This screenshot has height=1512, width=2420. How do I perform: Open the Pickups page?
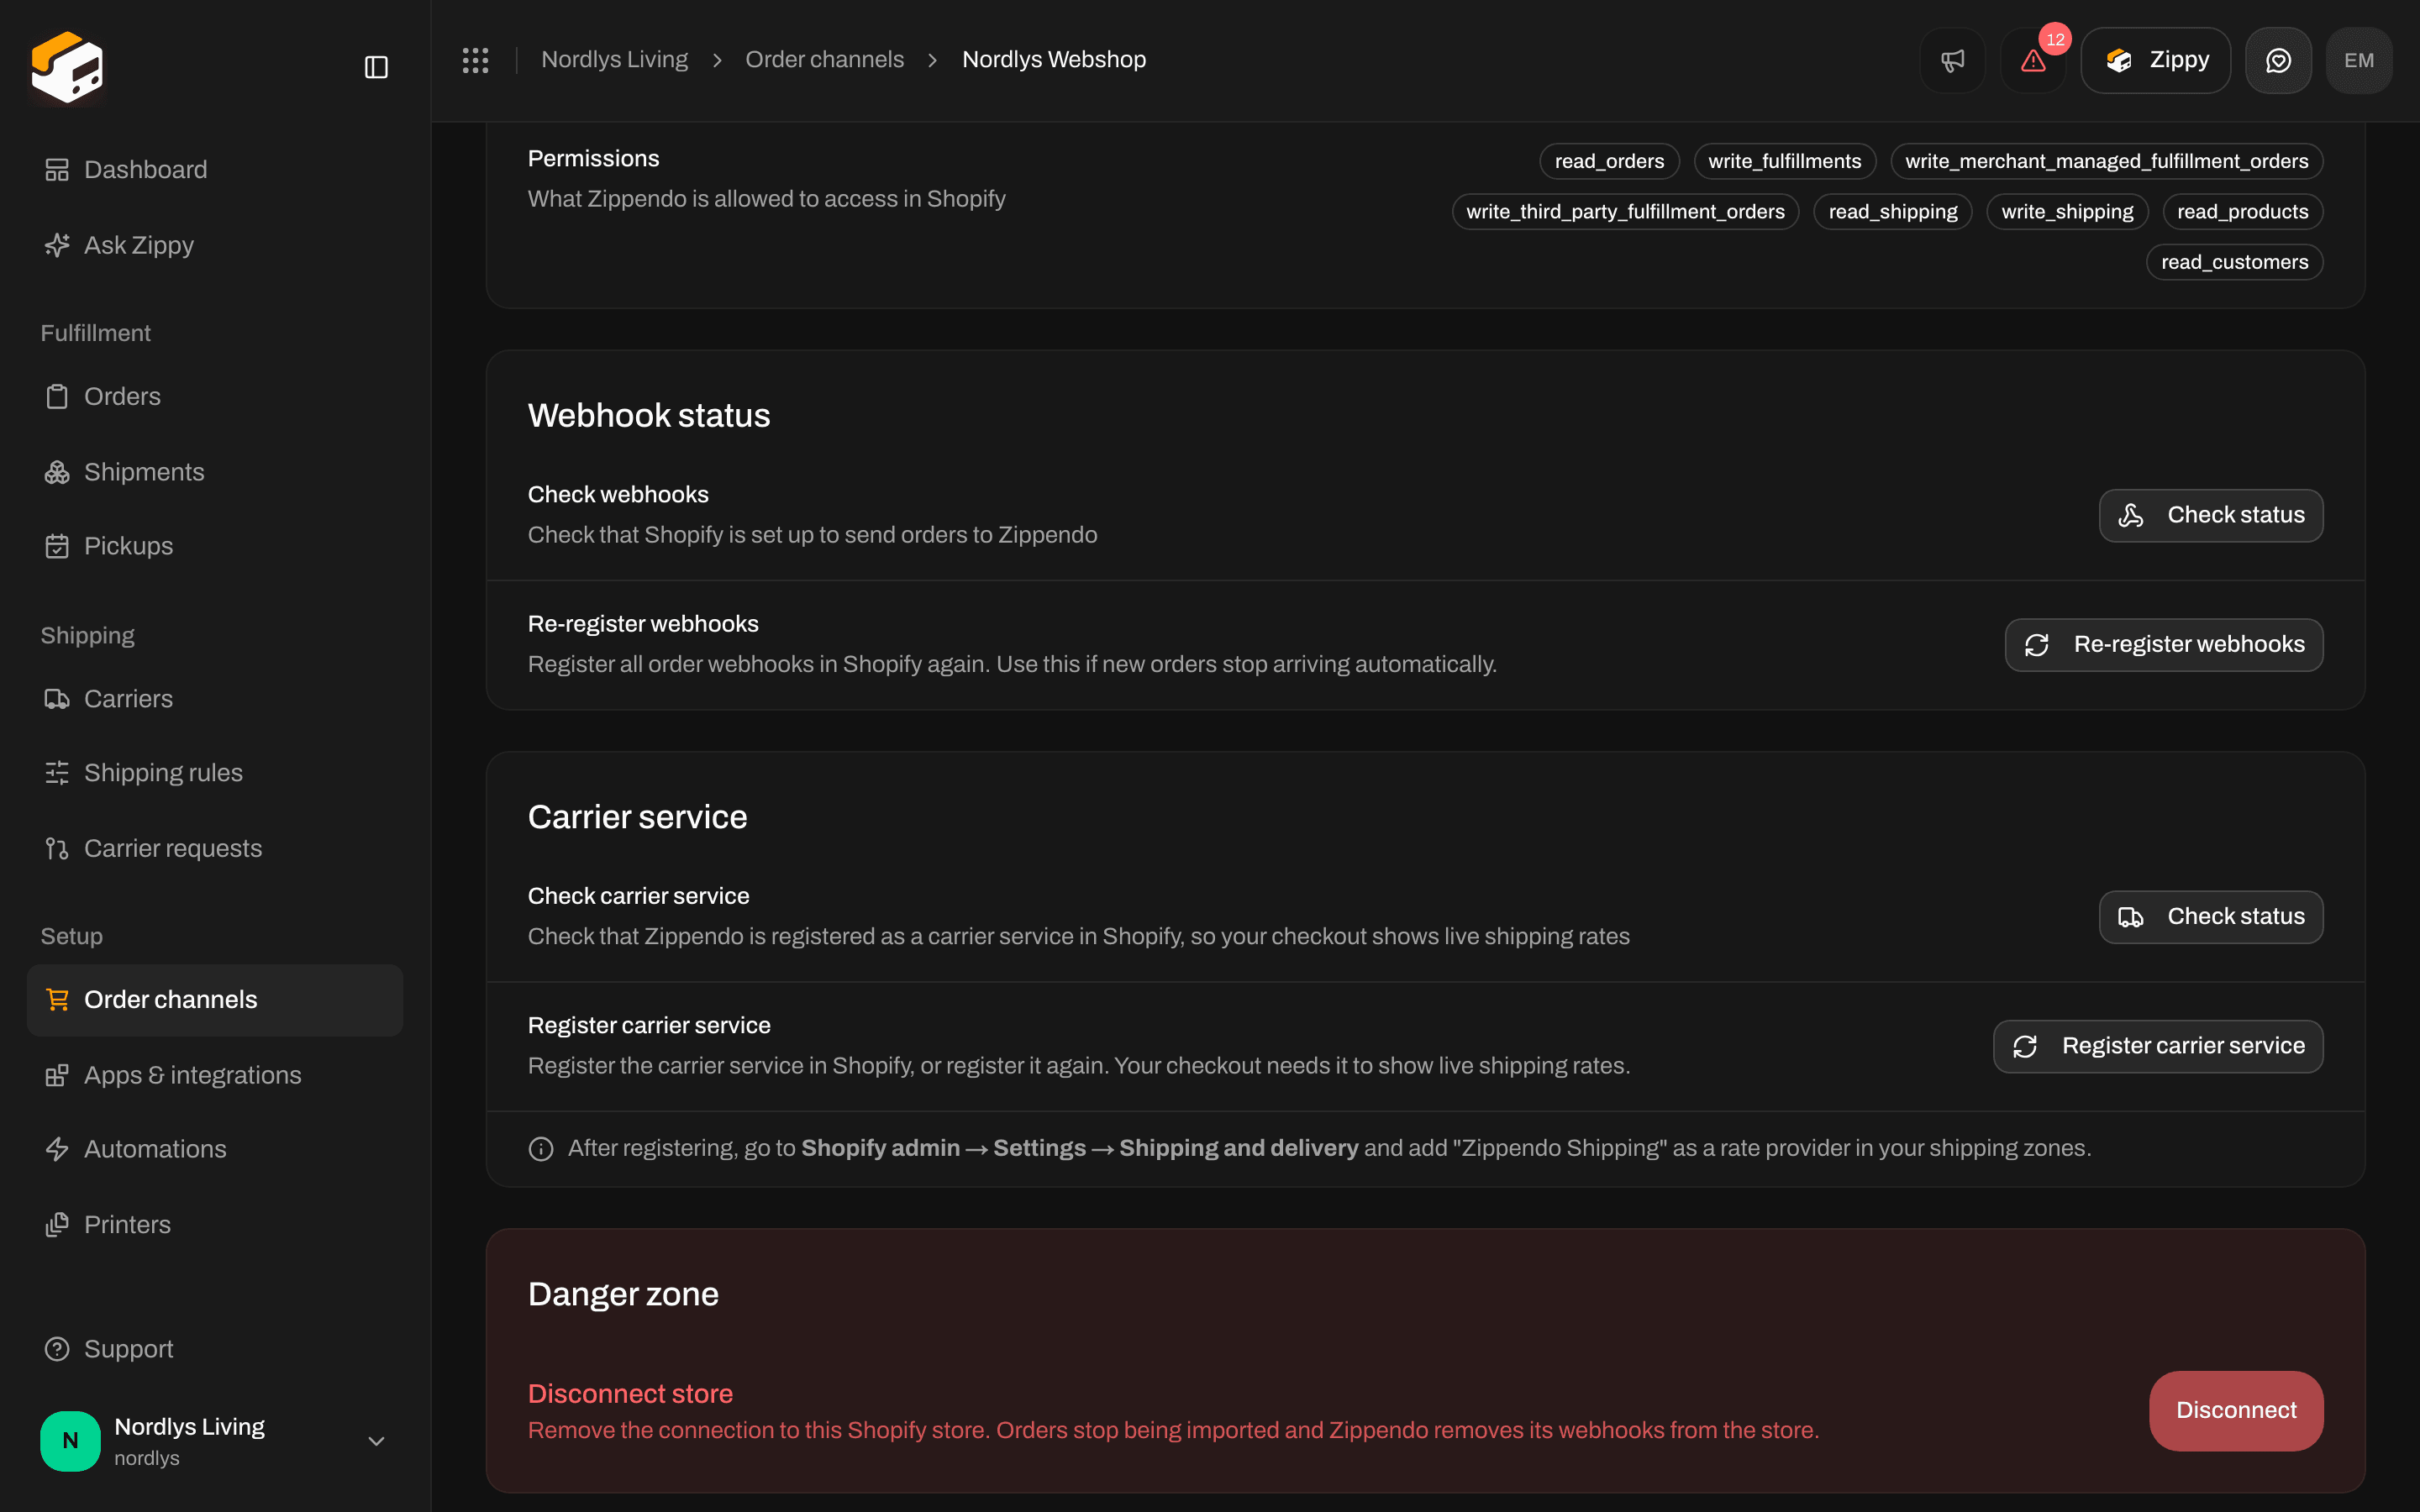coord(215,546)
